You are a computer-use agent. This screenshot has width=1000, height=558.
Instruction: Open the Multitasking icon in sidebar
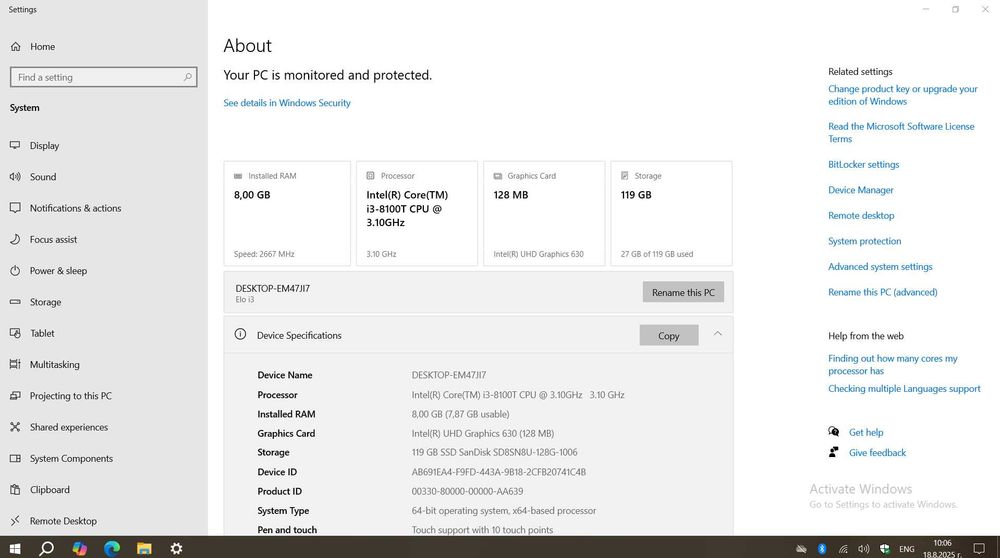15,365
